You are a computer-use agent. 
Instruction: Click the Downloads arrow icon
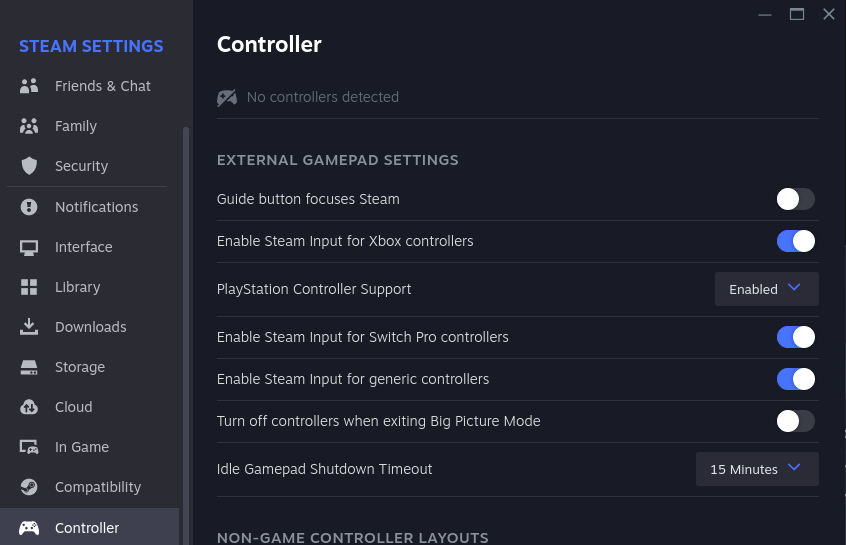pos(29,327)
